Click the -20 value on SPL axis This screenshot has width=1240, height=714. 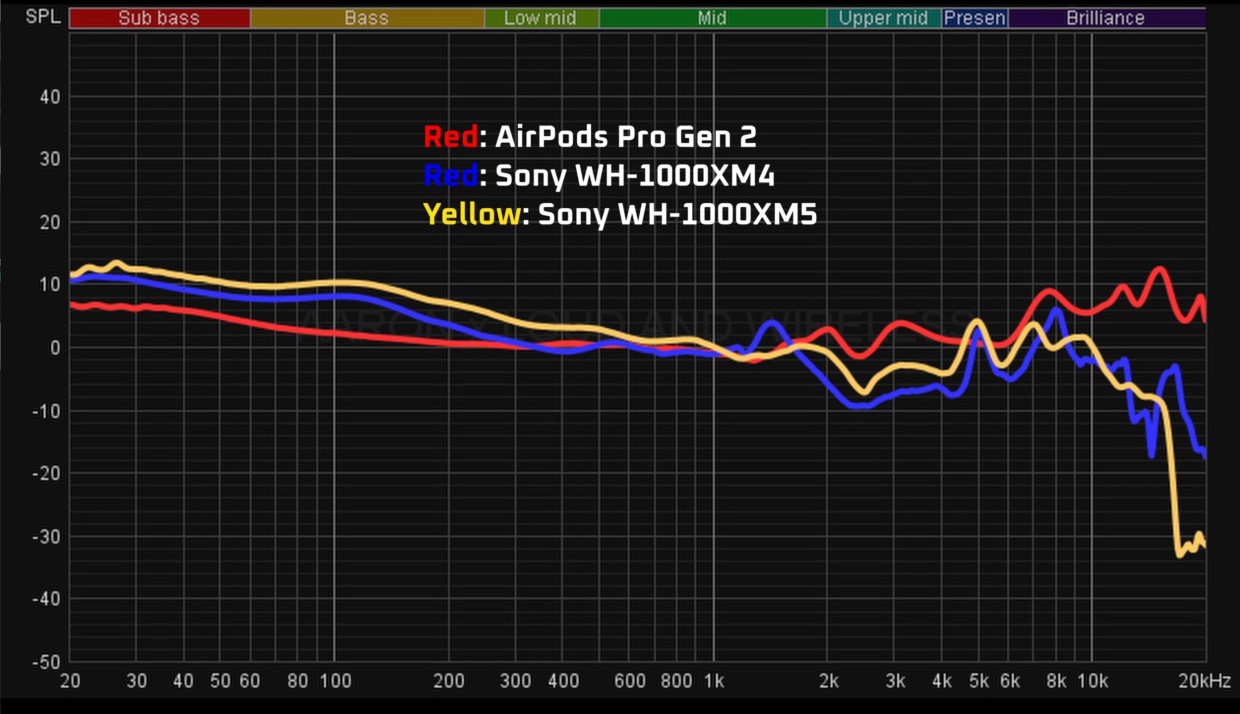click(x=46, y=473)
